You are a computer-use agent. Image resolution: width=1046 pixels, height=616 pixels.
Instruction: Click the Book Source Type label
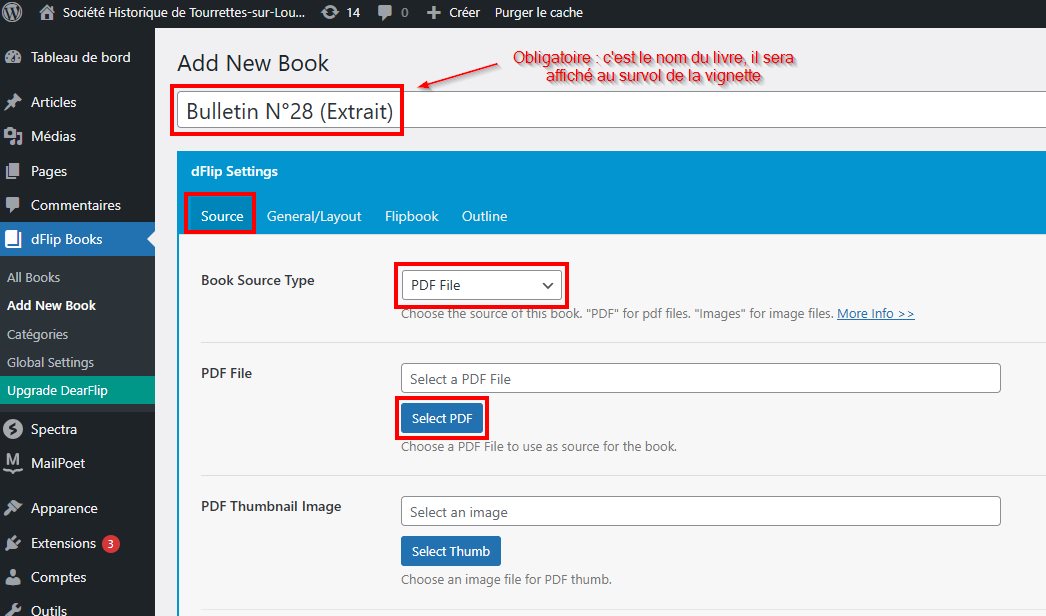pyautogui.click(x=257, y=280)
